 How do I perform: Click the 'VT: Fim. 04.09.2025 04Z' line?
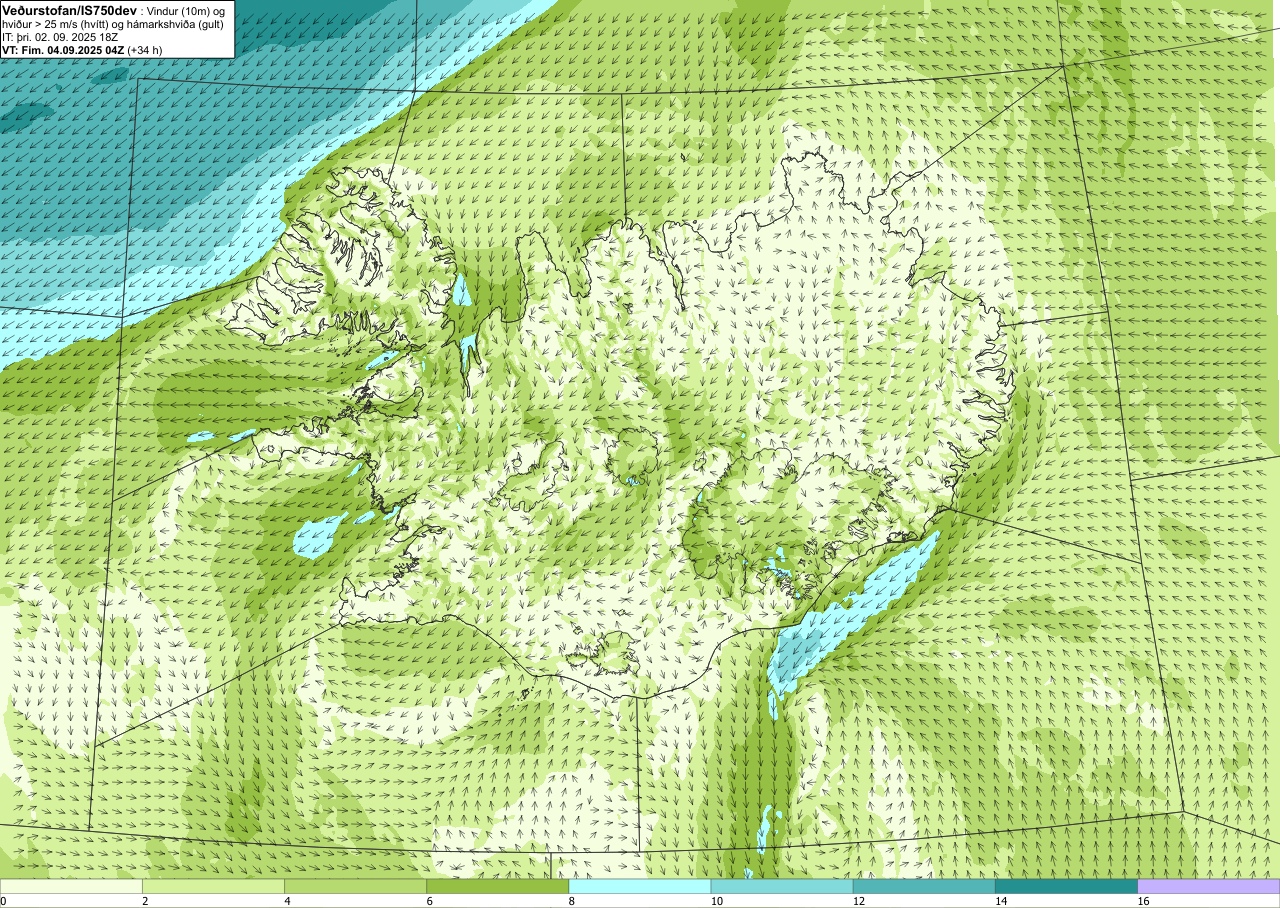click(82, 50)
